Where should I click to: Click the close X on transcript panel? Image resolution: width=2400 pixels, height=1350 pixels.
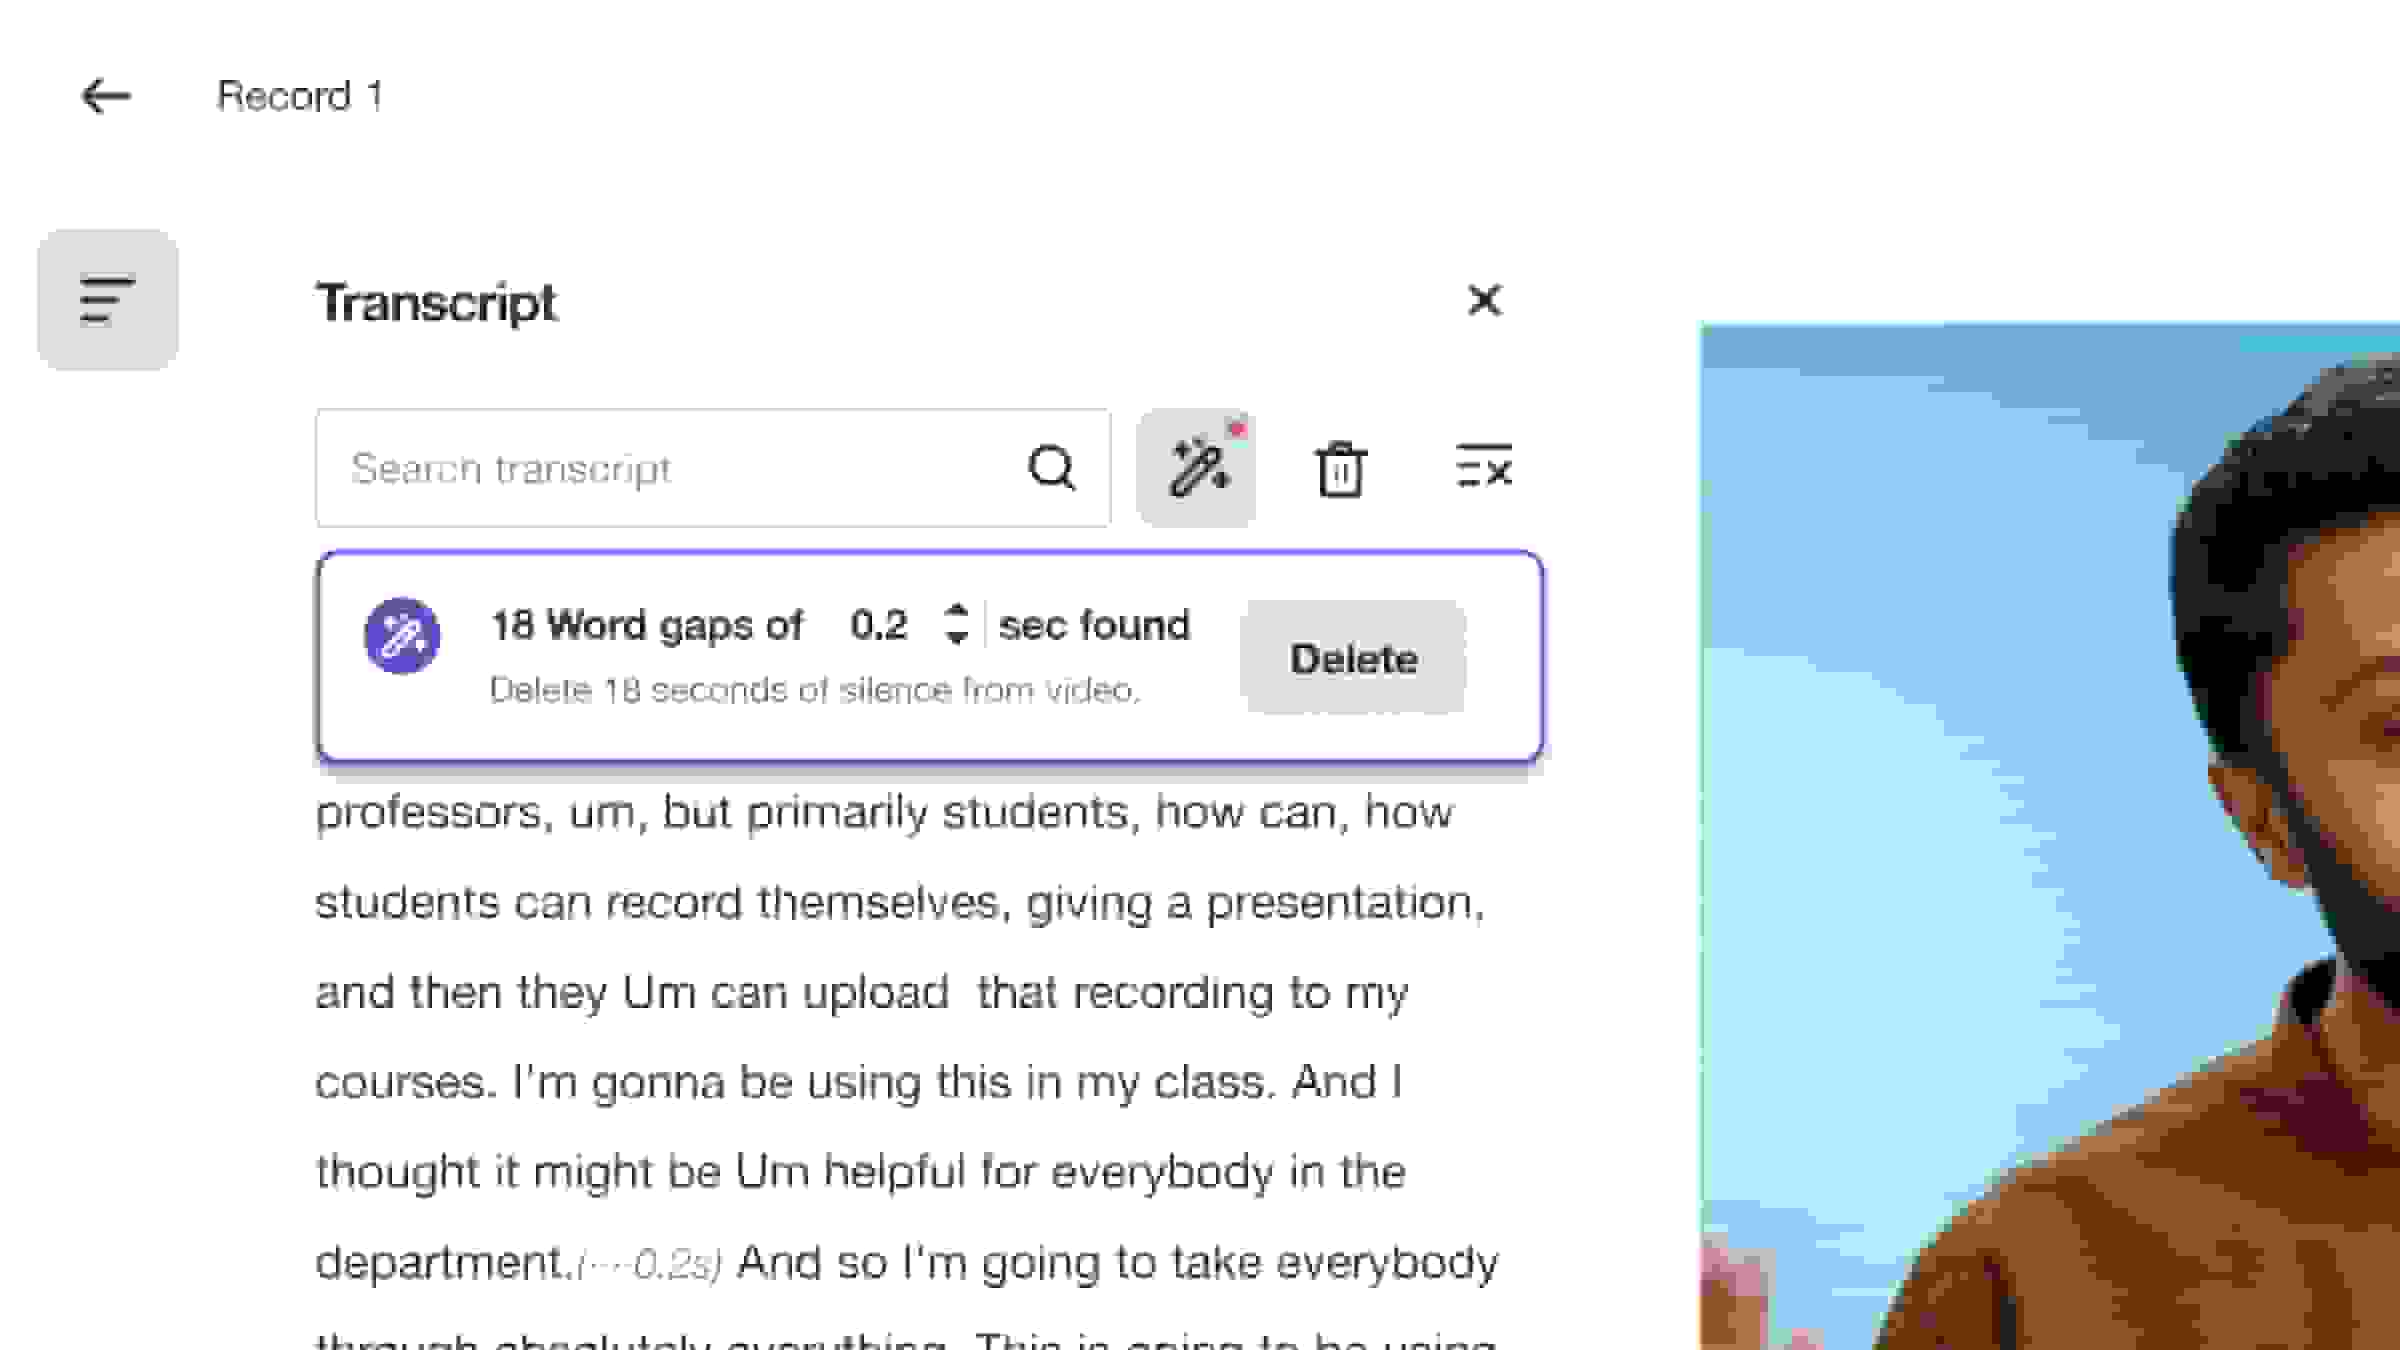(x=1482, y=302)
